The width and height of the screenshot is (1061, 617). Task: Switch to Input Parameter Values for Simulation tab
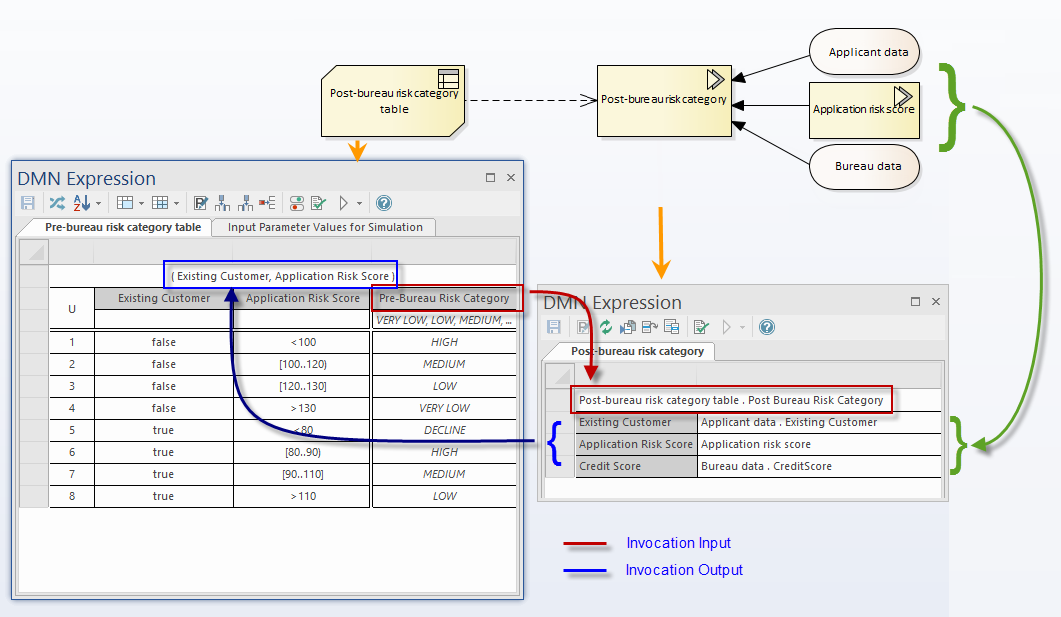[x=325, y=227]
